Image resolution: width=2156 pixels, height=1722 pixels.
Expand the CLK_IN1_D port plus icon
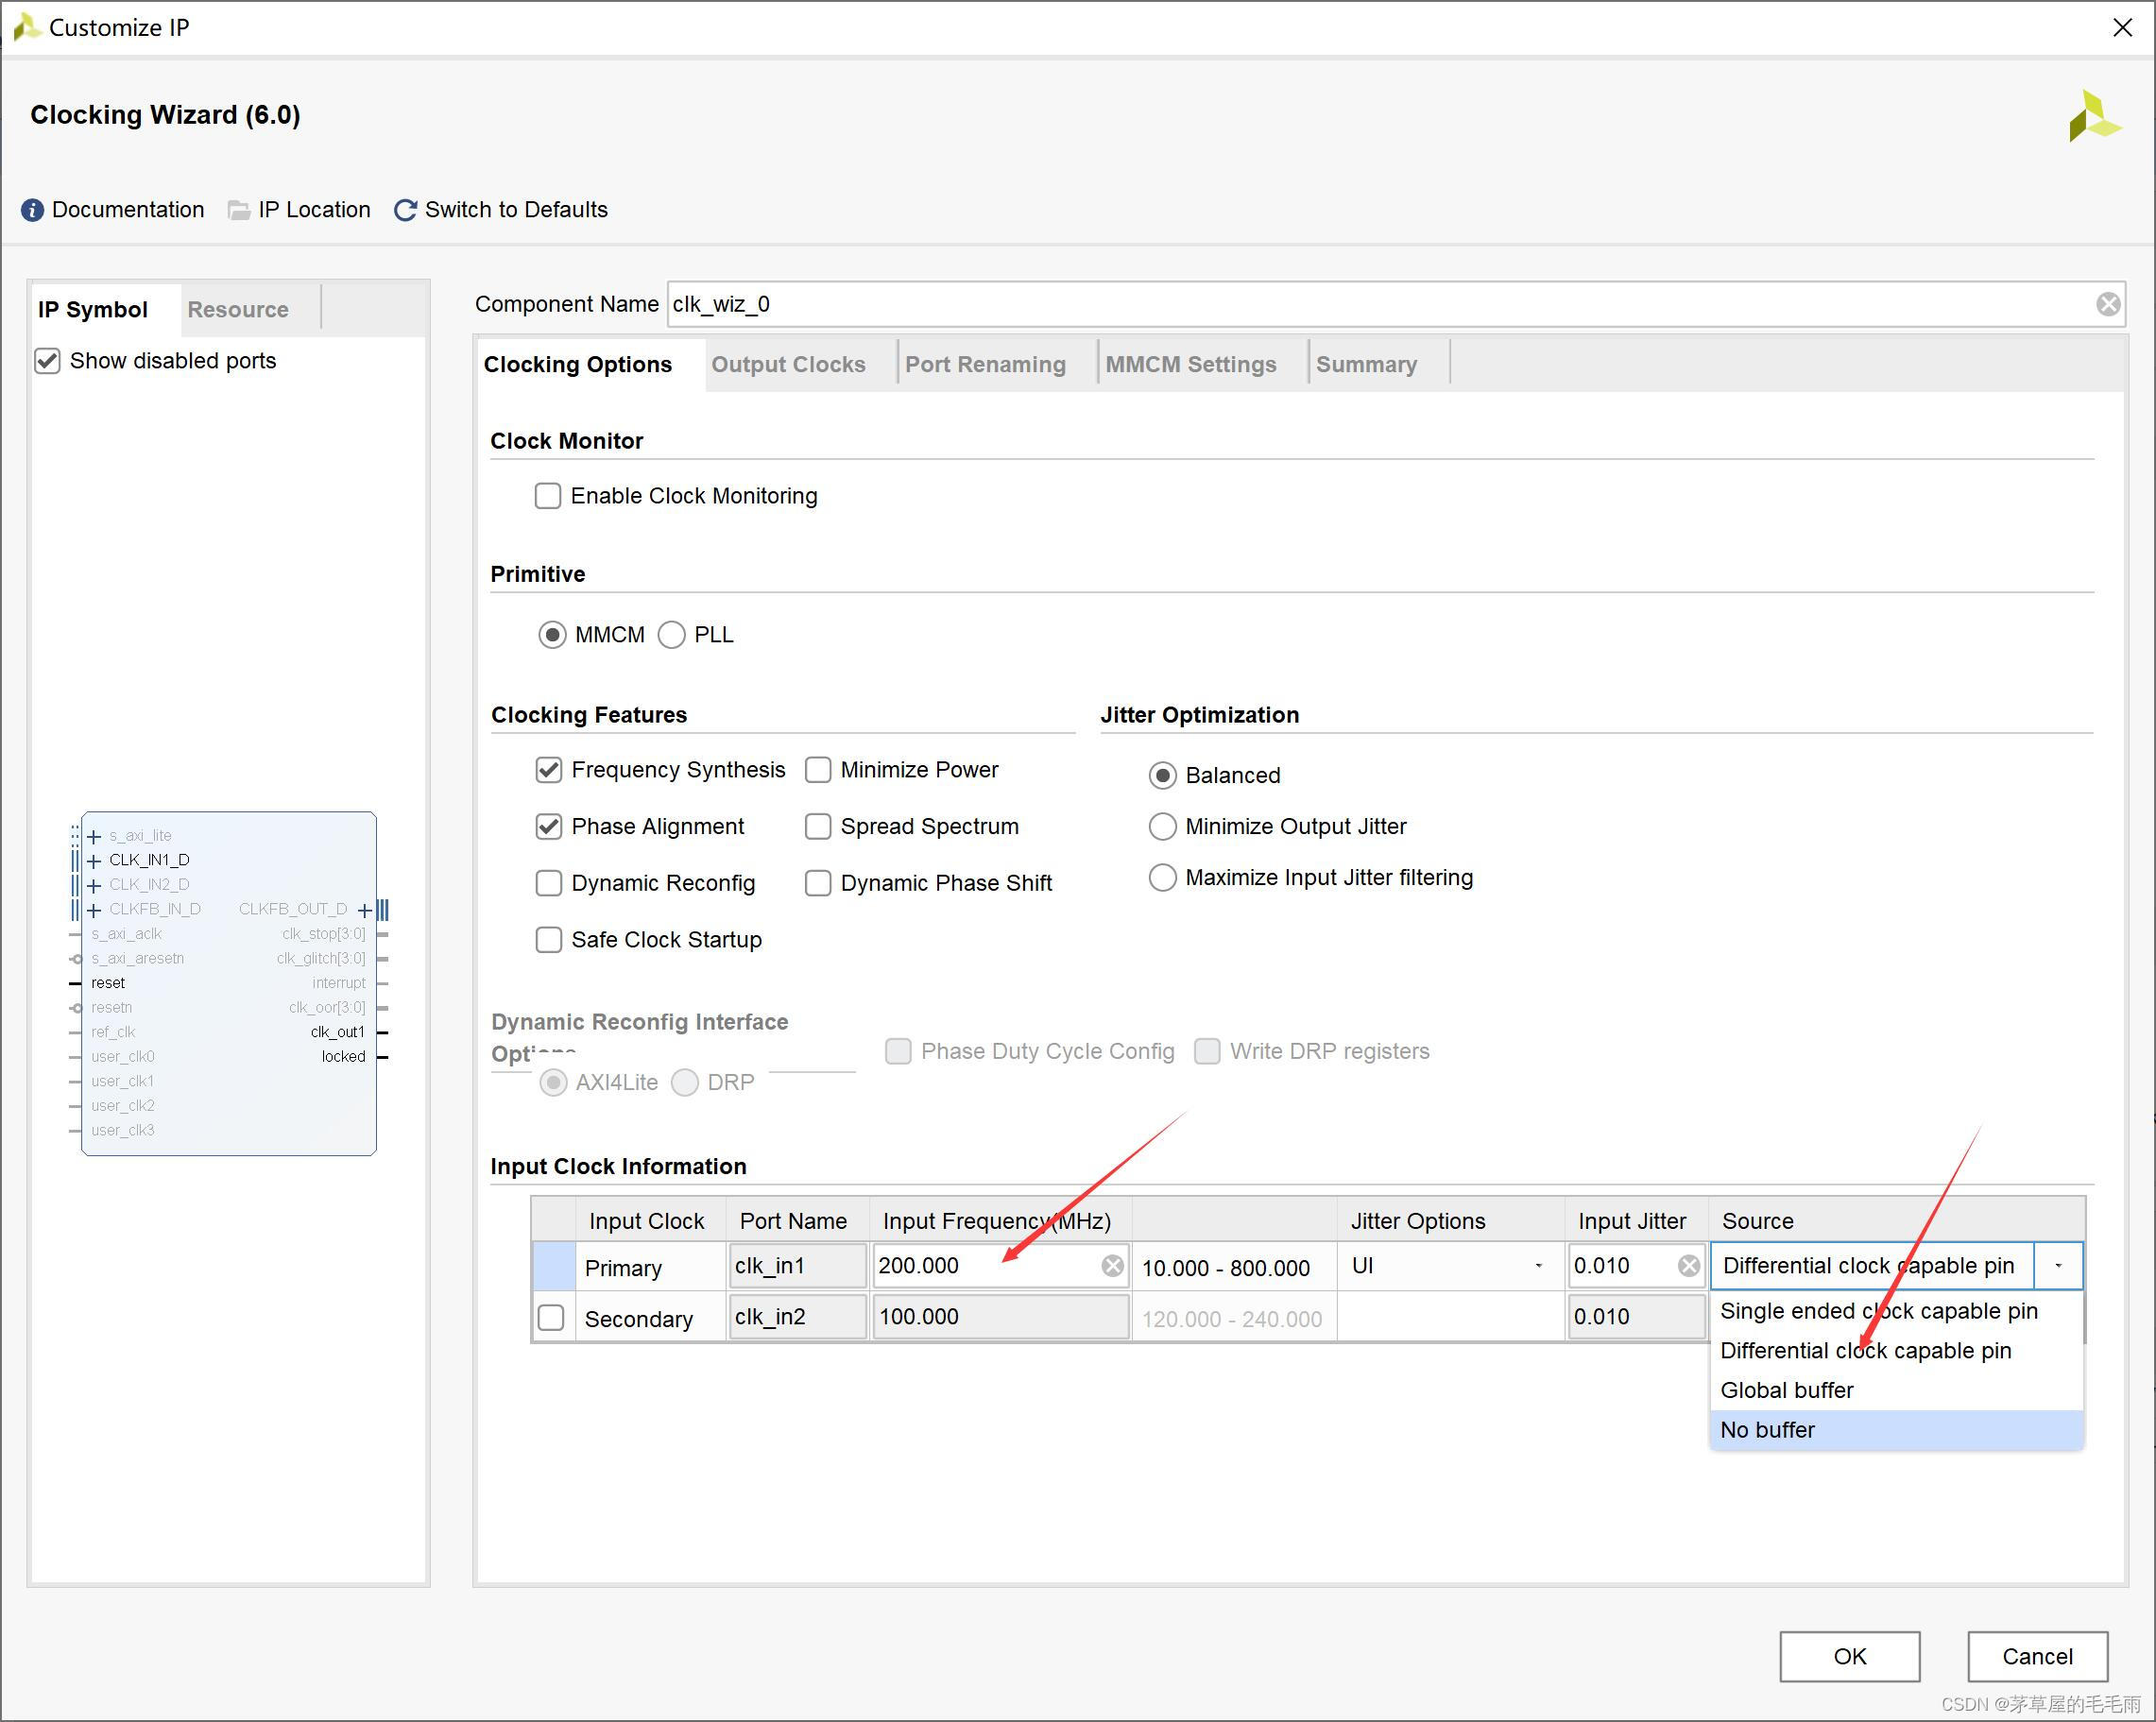(94, 861)
